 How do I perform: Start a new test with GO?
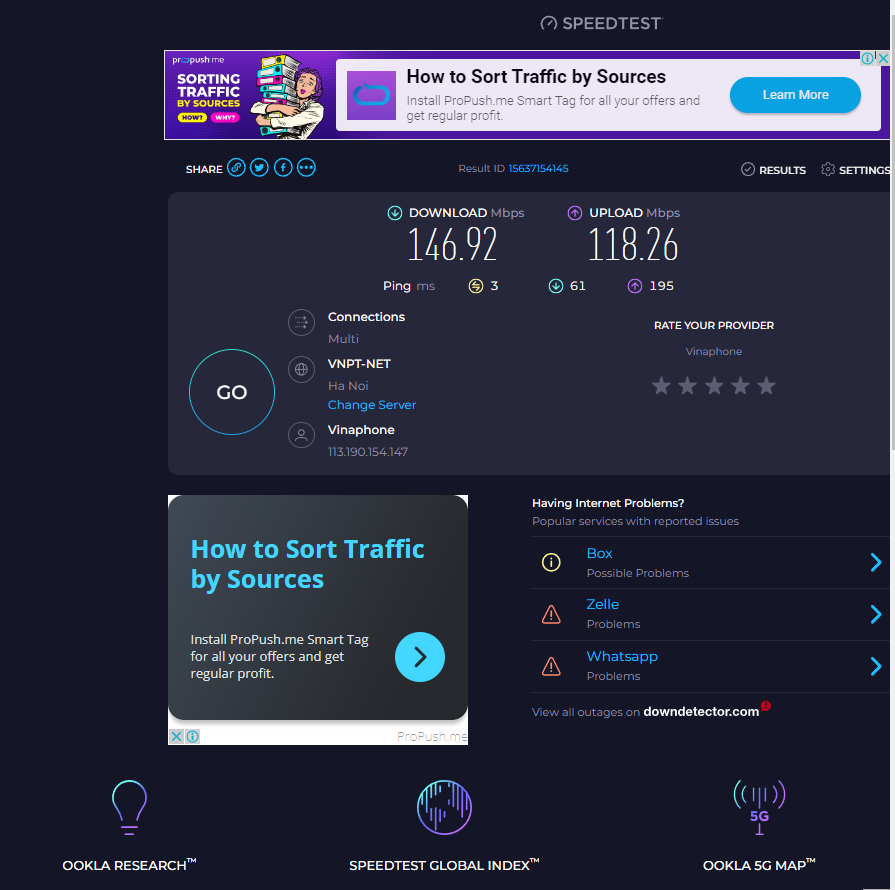click(x=232, y=392)
